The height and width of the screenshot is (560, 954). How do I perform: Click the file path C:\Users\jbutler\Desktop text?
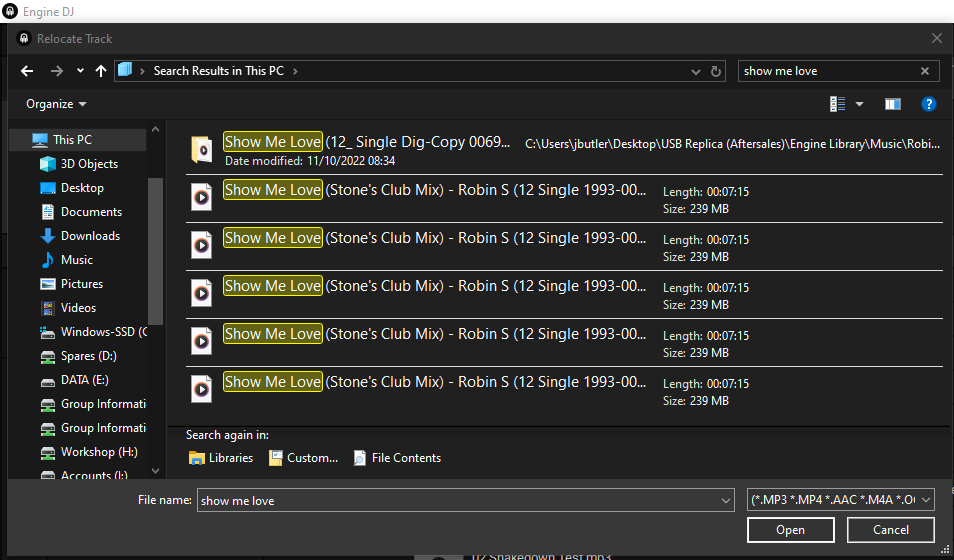coord(733,144)
